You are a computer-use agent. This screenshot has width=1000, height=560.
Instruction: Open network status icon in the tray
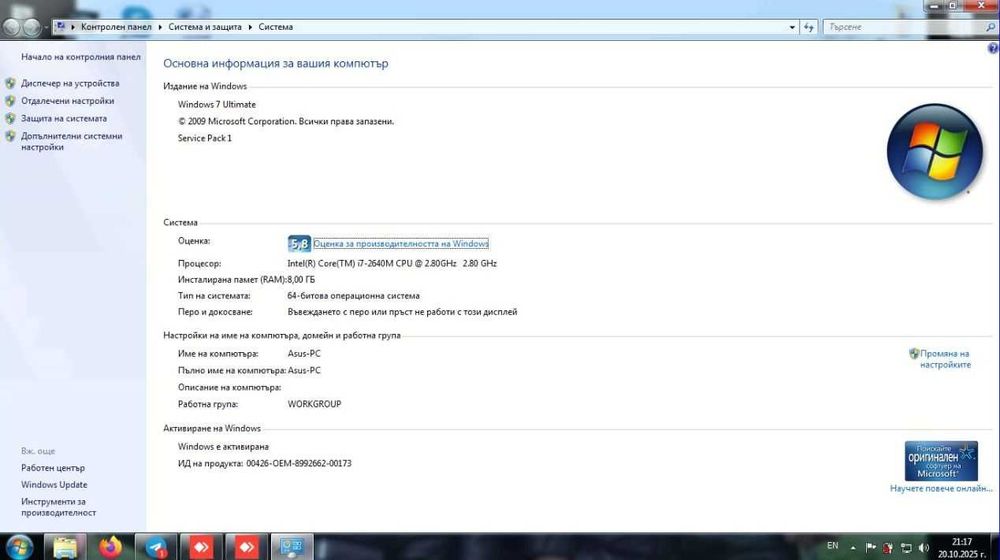pos(906,547)
